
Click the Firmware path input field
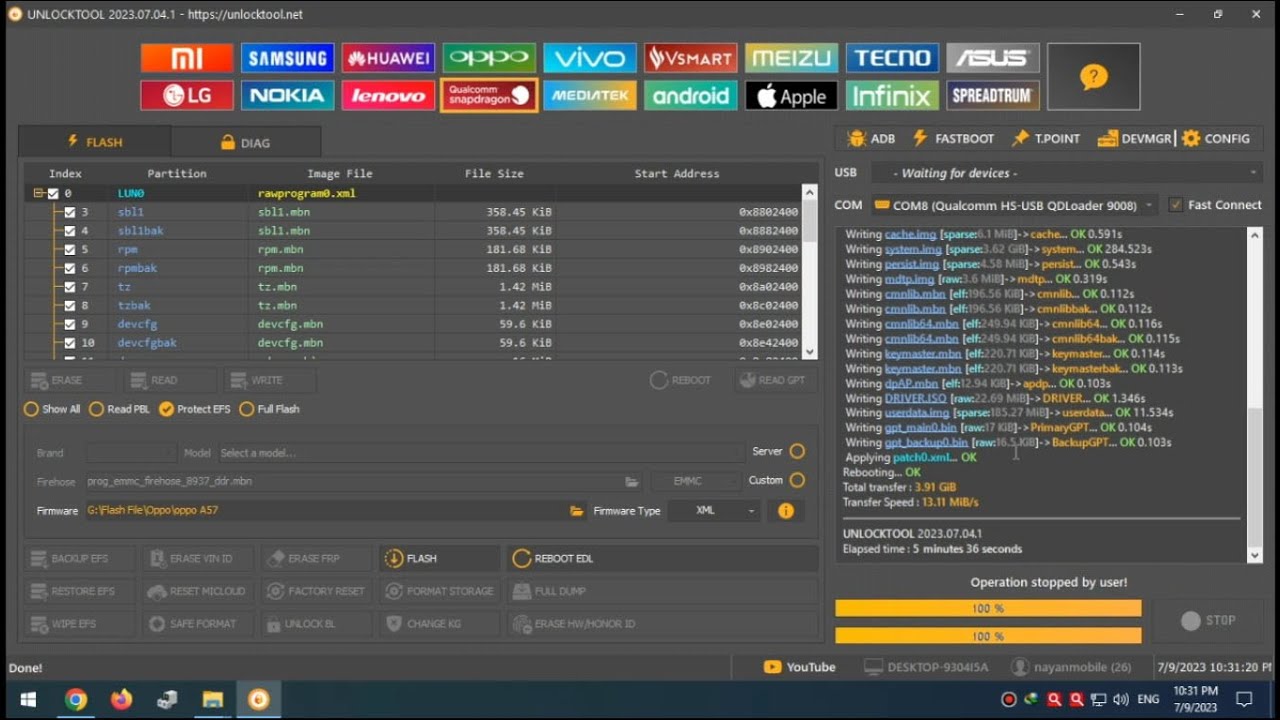point(325,510)
